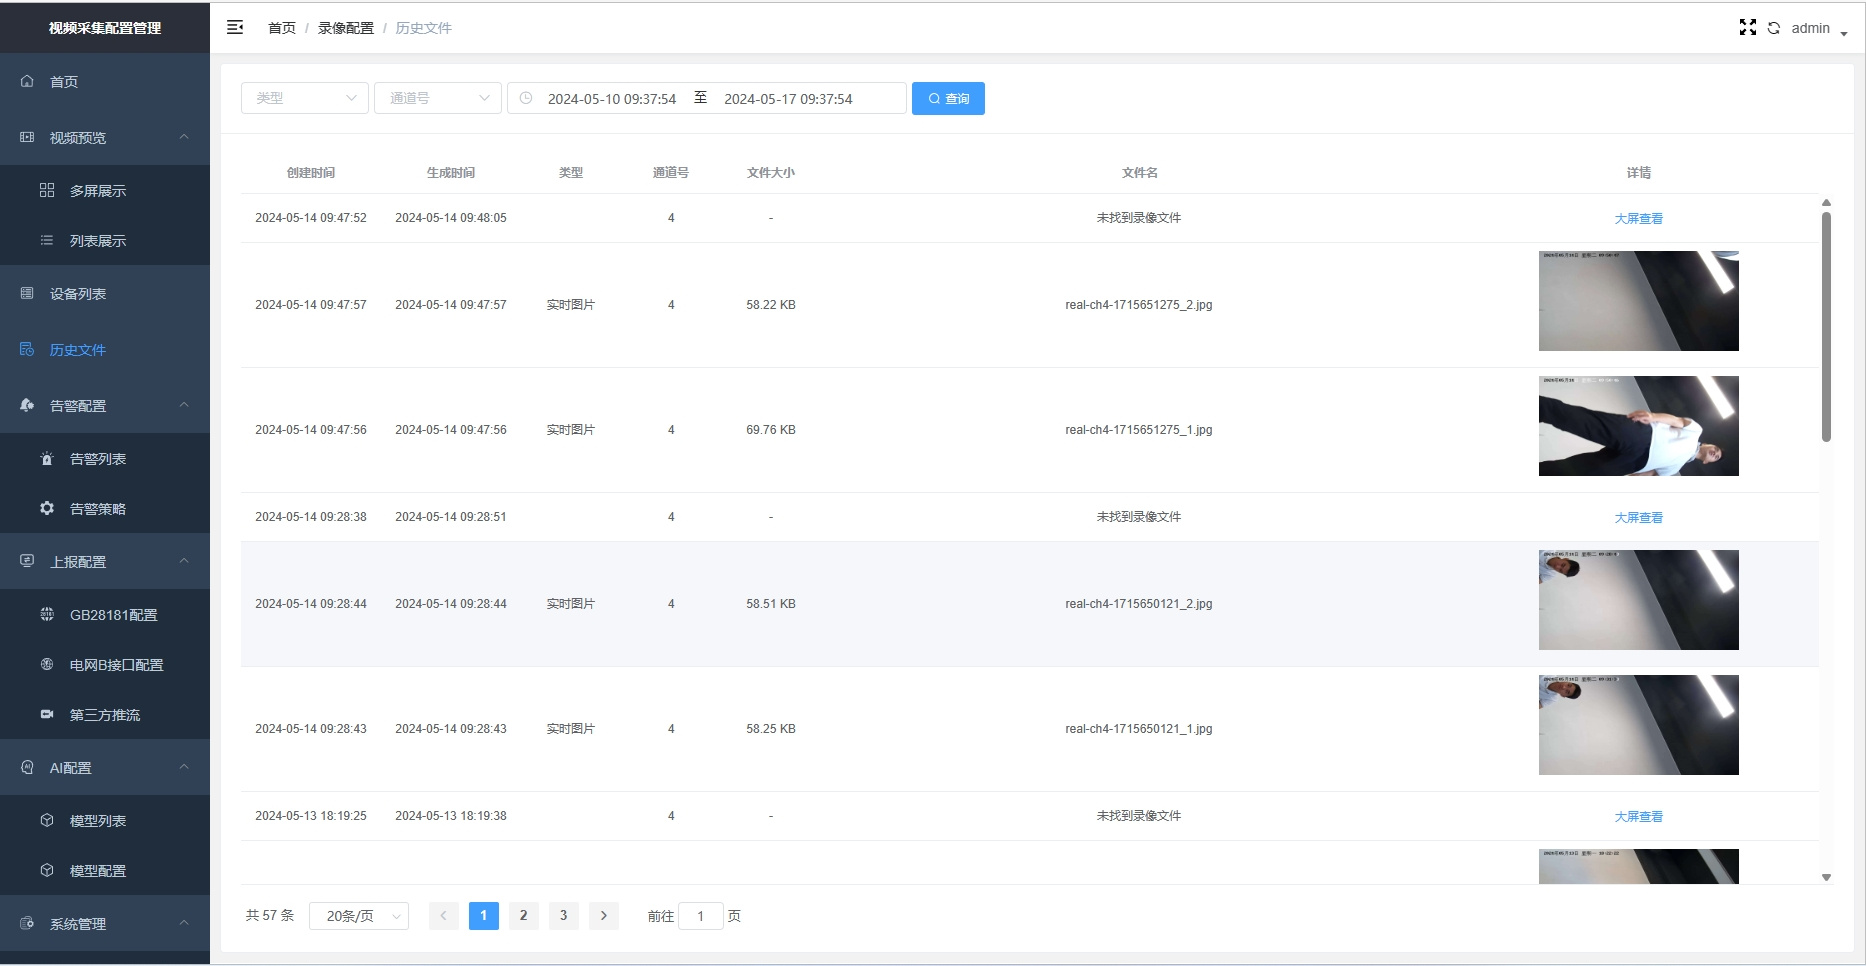Collapse the AI配置 sidebar group
The width and height of the screenshot is (1866, 966).
(184, 767)
